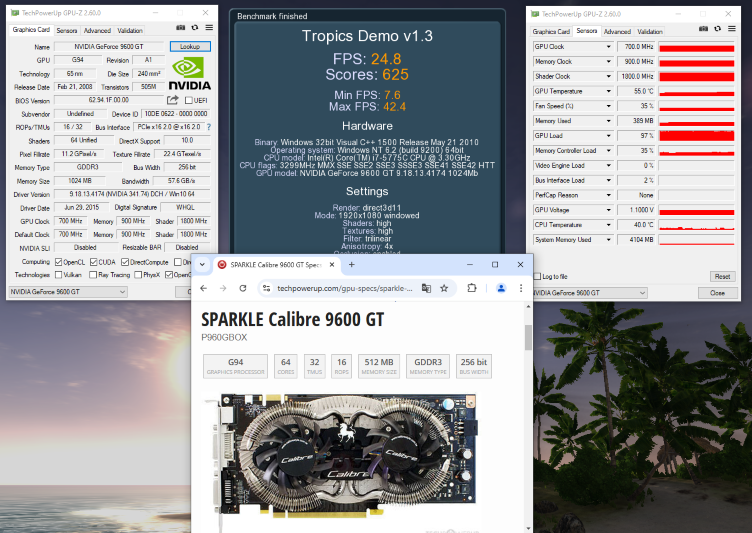
Task: Expand the Shader Clock sensor dropdown
Action: pos(609,76)
